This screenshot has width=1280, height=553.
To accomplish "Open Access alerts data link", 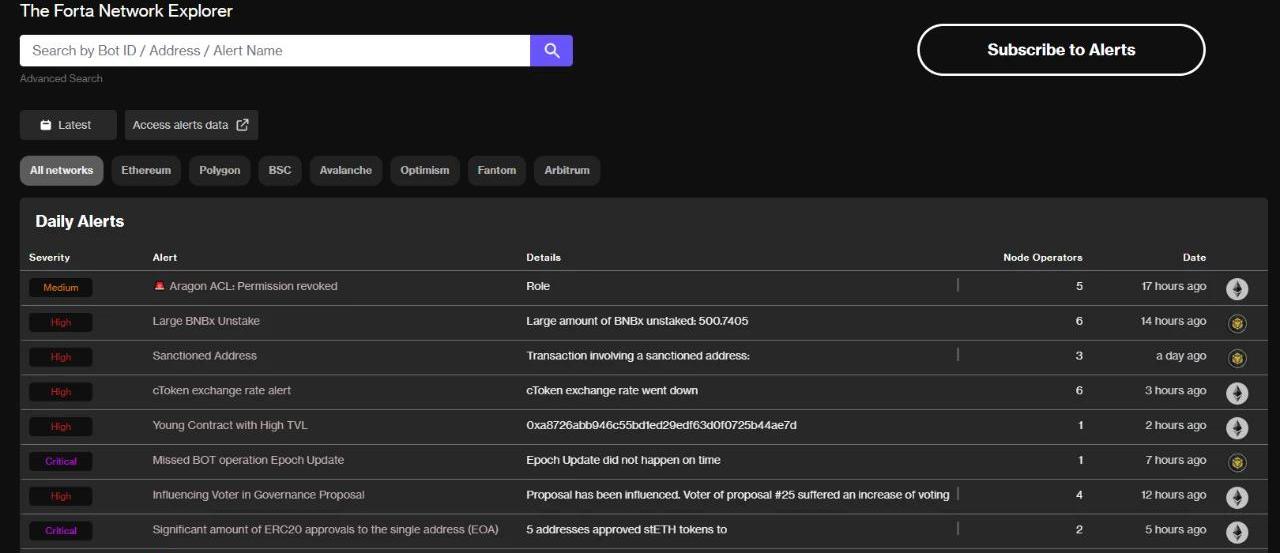I will (x=191, y=125).
